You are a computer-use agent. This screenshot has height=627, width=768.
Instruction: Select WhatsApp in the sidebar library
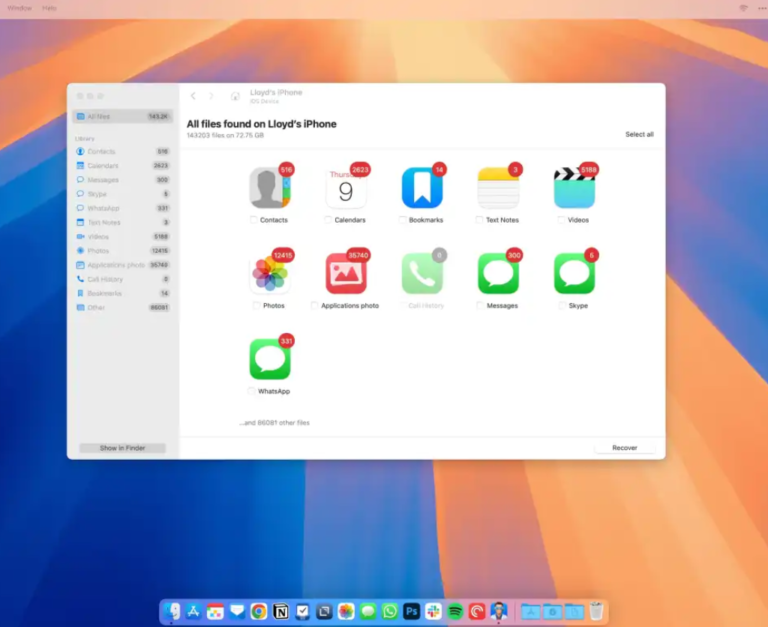[x=122, y=208]
